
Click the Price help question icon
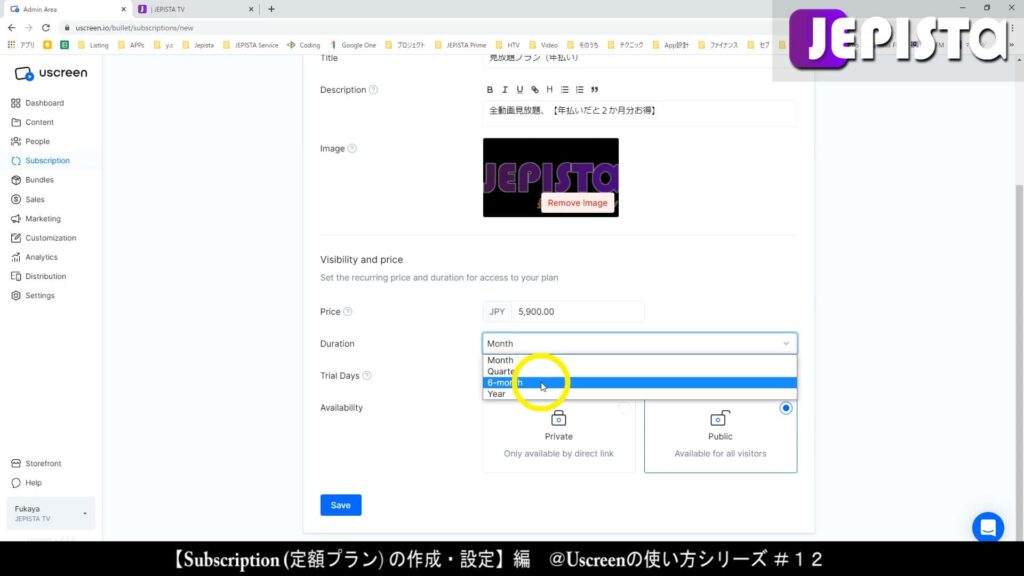347,312
